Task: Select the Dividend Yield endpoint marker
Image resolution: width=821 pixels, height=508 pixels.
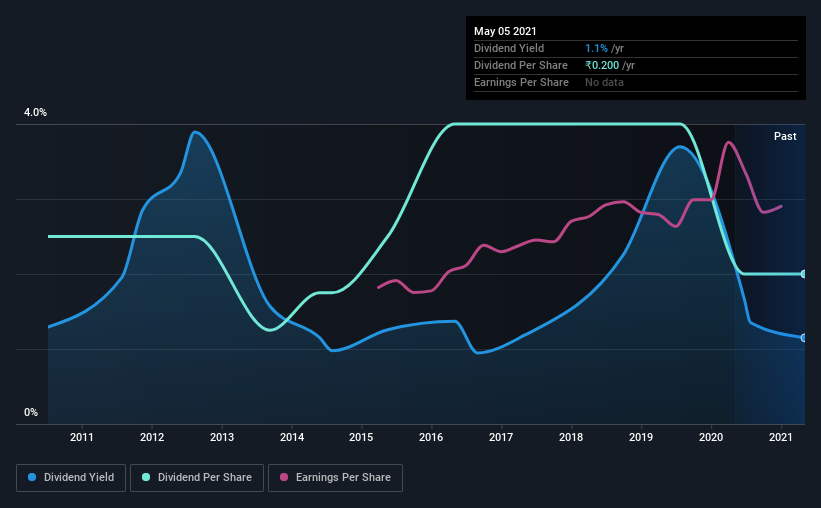Action: click(x=803, y=338)
